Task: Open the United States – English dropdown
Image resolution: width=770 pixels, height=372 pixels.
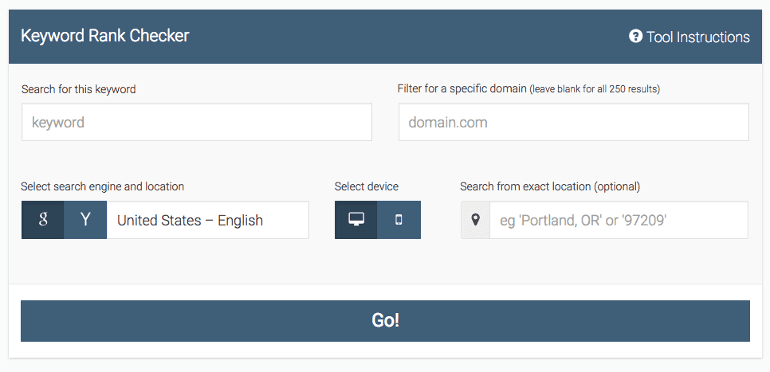Action: 208,220
